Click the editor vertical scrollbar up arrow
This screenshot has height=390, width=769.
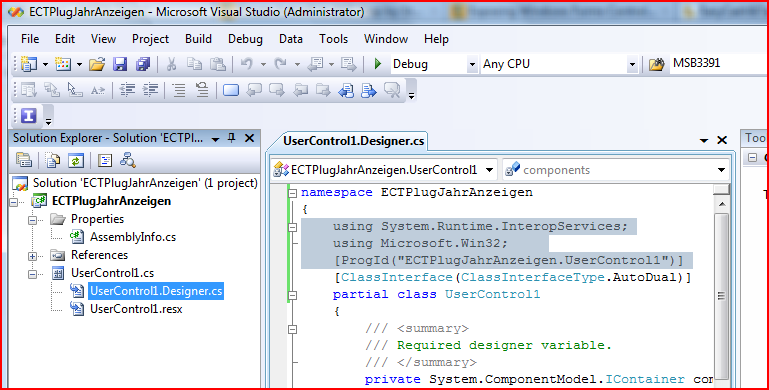coord(721,204)
